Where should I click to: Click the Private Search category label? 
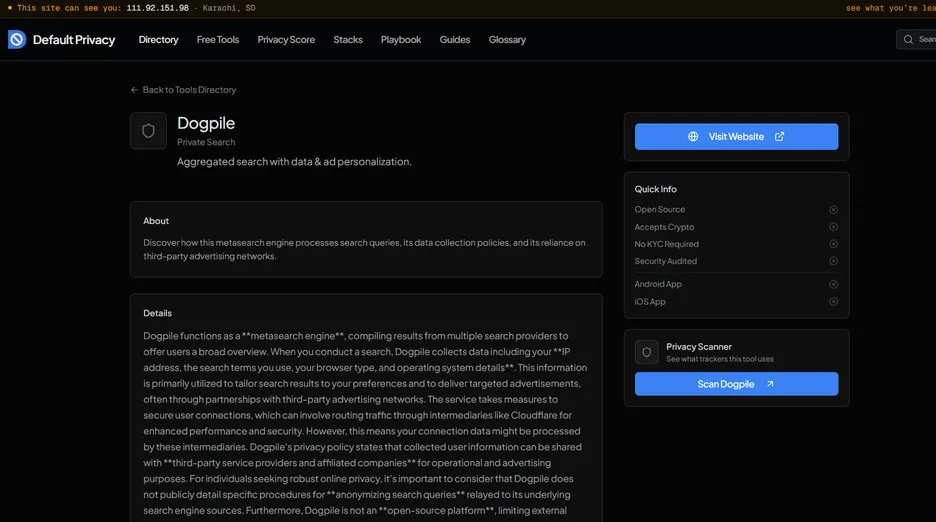point(206,142)
